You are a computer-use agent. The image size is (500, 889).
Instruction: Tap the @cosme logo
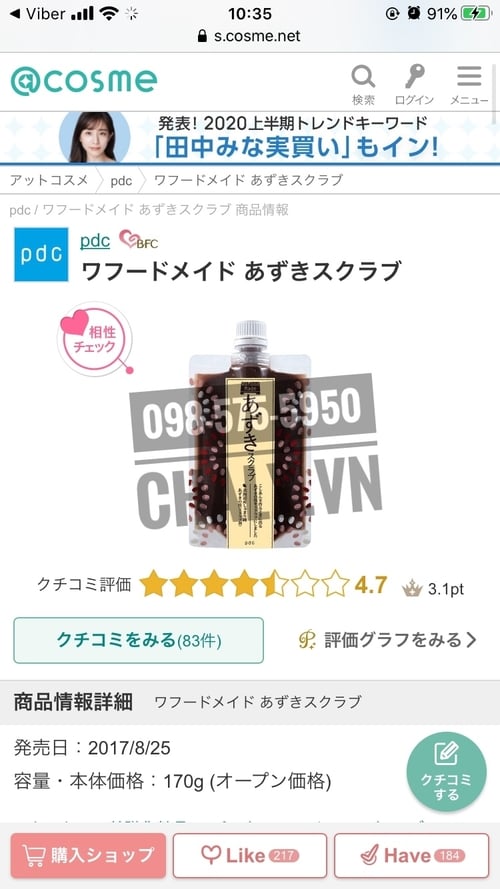pyautogui.click(x=84, y=81)
